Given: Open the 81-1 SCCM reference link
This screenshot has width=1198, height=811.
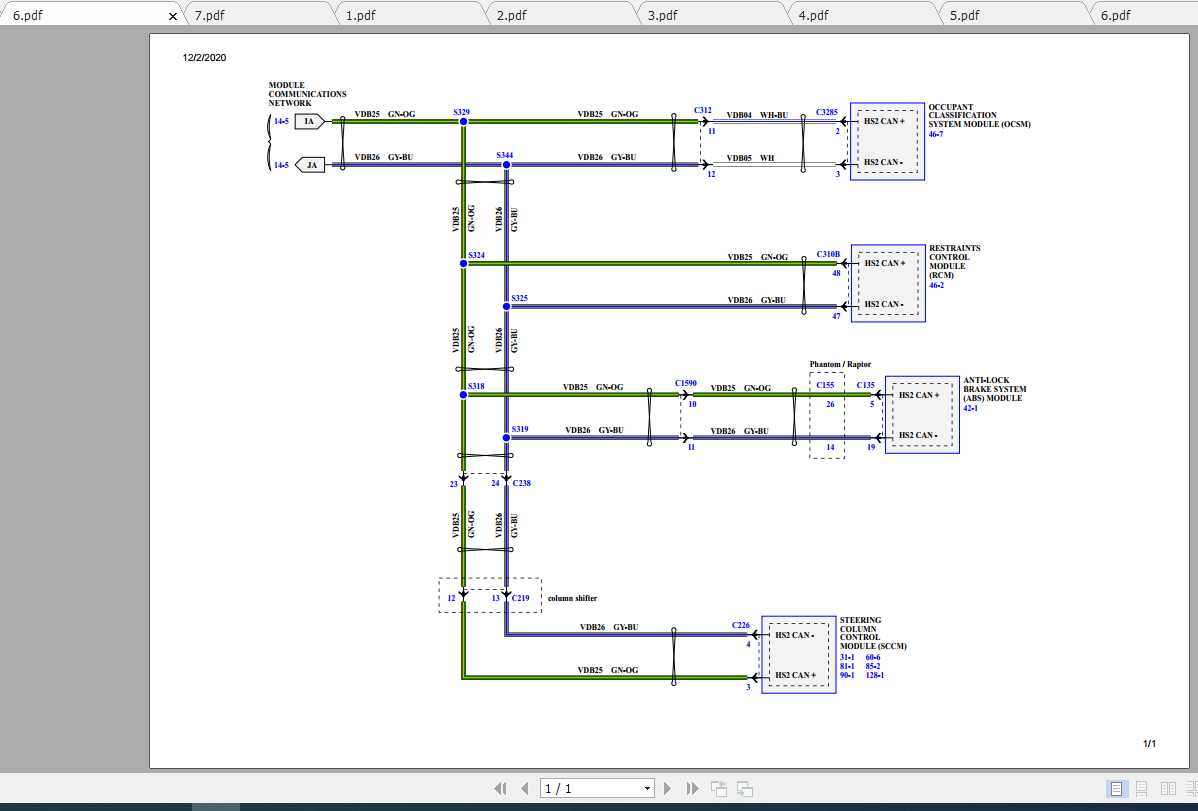Looking at the screenshot, I should pos(847,667).
